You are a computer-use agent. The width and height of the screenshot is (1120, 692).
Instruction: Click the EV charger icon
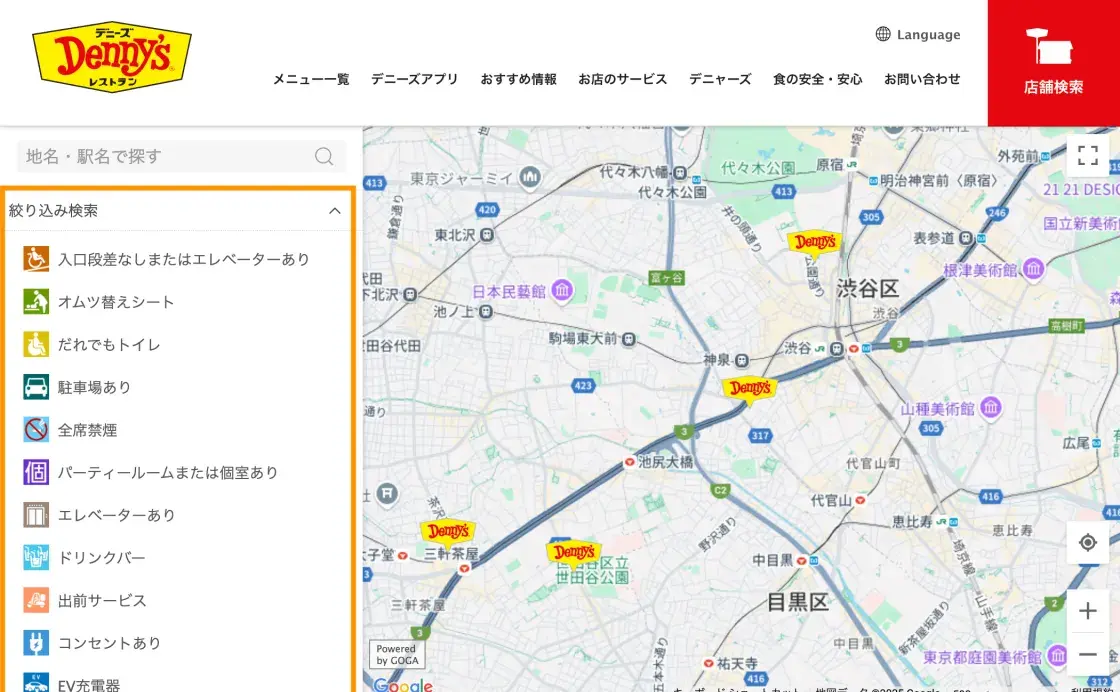click(36, 683)
